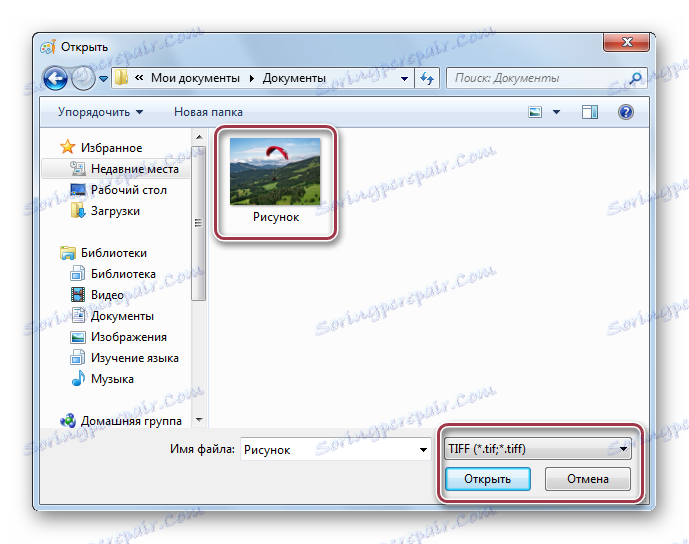The height and width of the screenshot is (544, 689).
Task: Click the 'Рисунок' file name label
Action: click(276, 217)
